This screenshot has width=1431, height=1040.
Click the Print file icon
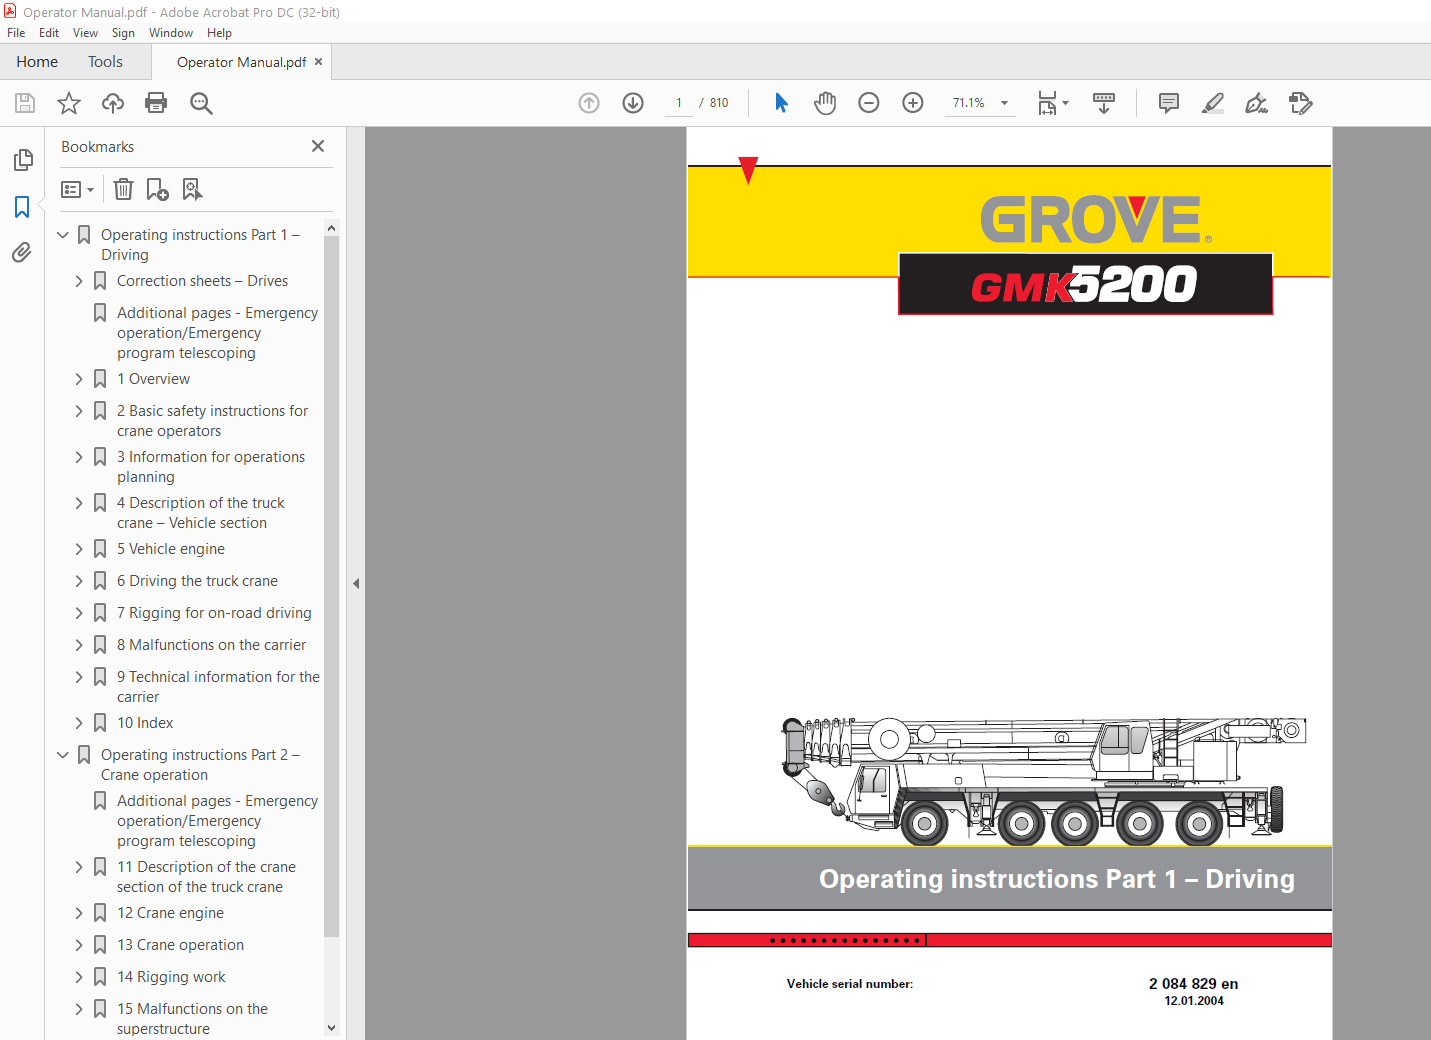pos(156,103)
